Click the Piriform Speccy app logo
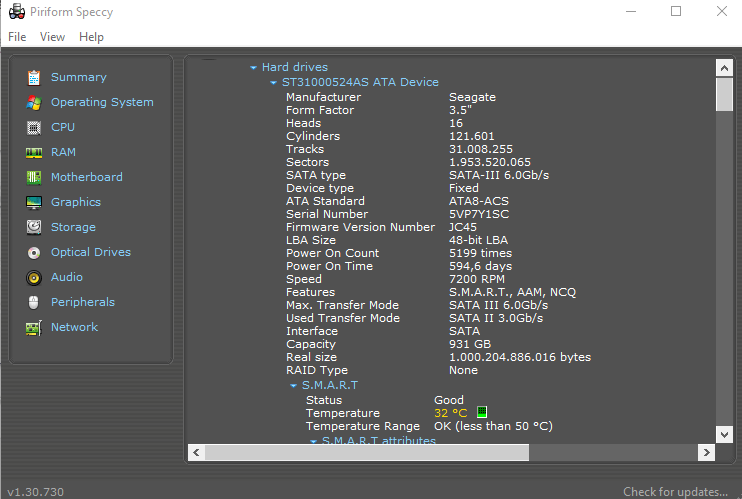This screenshot has height=499, width=742. pyautogui.click(x=17, y=12)
